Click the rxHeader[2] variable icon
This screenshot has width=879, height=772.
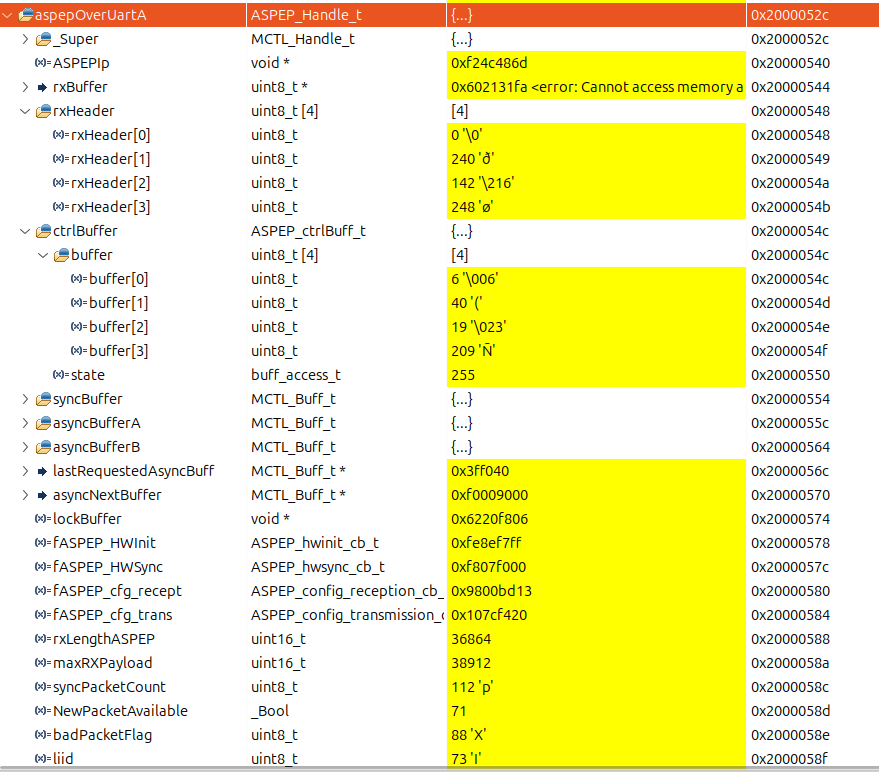click(61, 183)
